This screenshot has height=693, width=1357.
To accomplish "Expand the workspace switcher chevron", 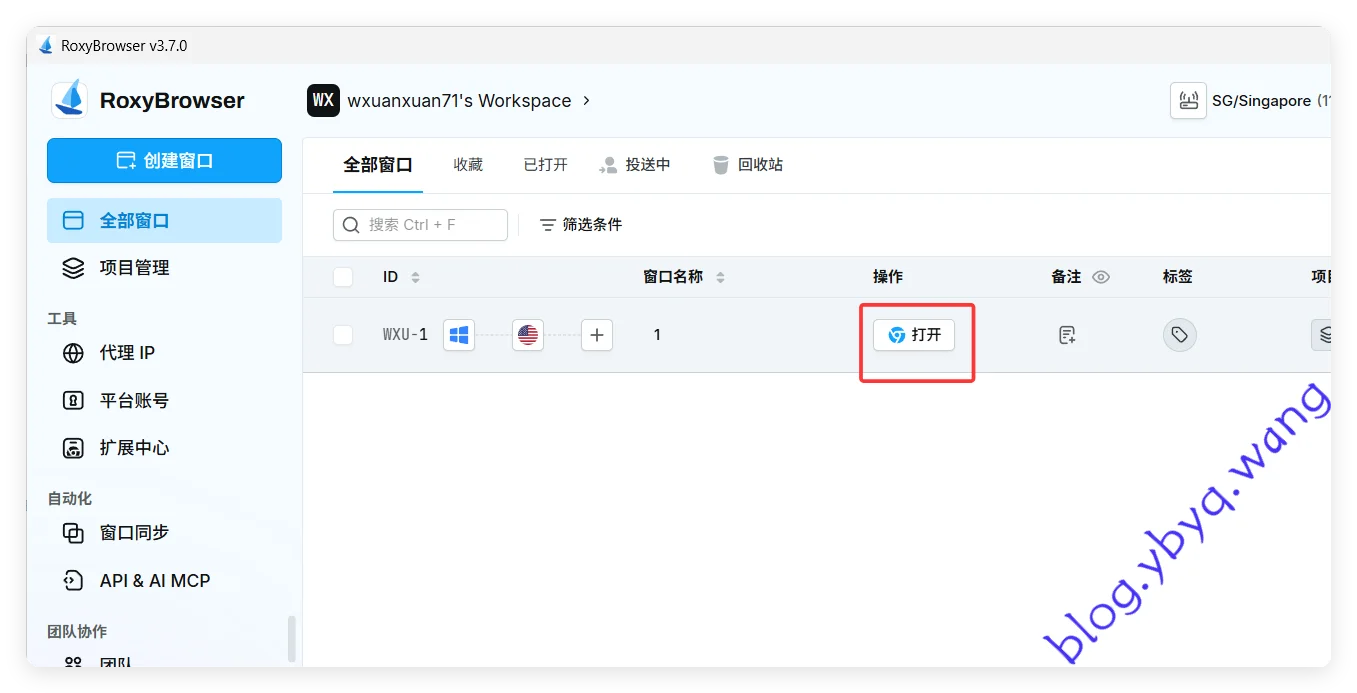I will pos(586,101).
